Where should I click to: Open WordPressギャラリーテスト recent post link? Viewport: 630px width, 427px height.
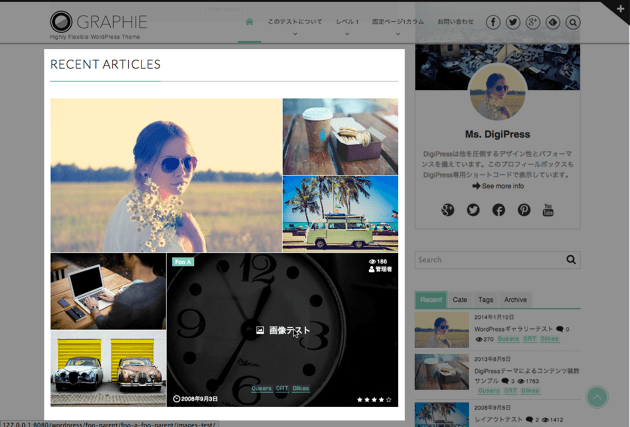click(513, 329)
